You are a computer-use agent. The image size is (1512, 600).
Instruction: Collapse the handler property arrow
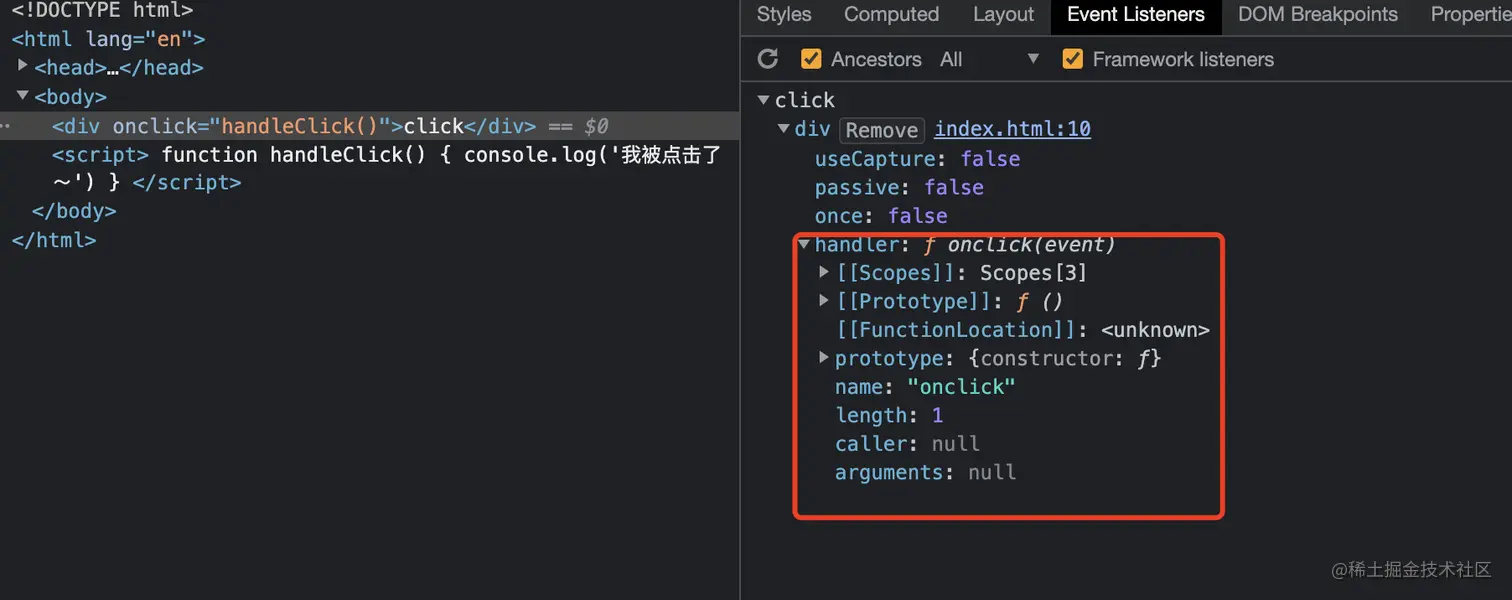[804, 244]
